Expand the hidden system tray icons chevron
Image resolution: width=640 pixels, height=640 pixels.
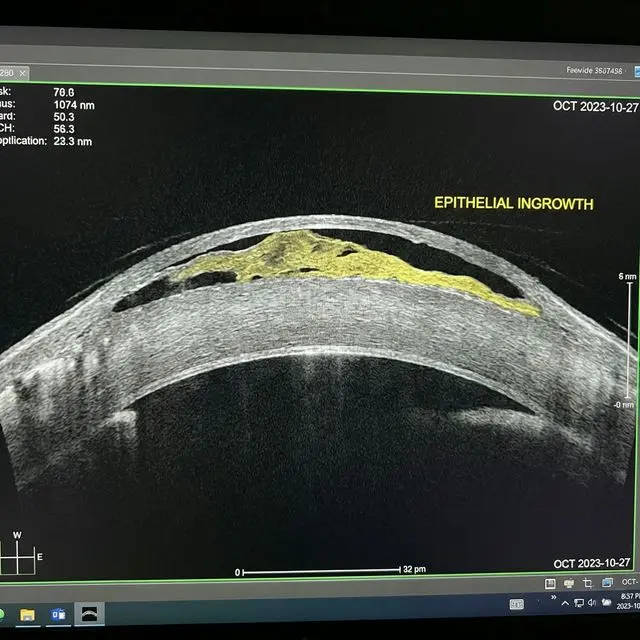pyautogui.click(x=566, y=603)
